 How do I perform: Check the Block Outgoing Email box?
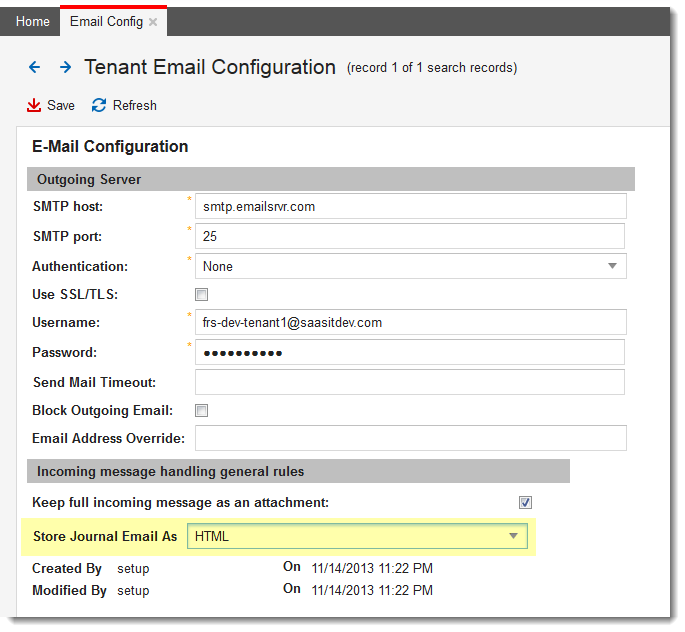click(x=201, y=411)
